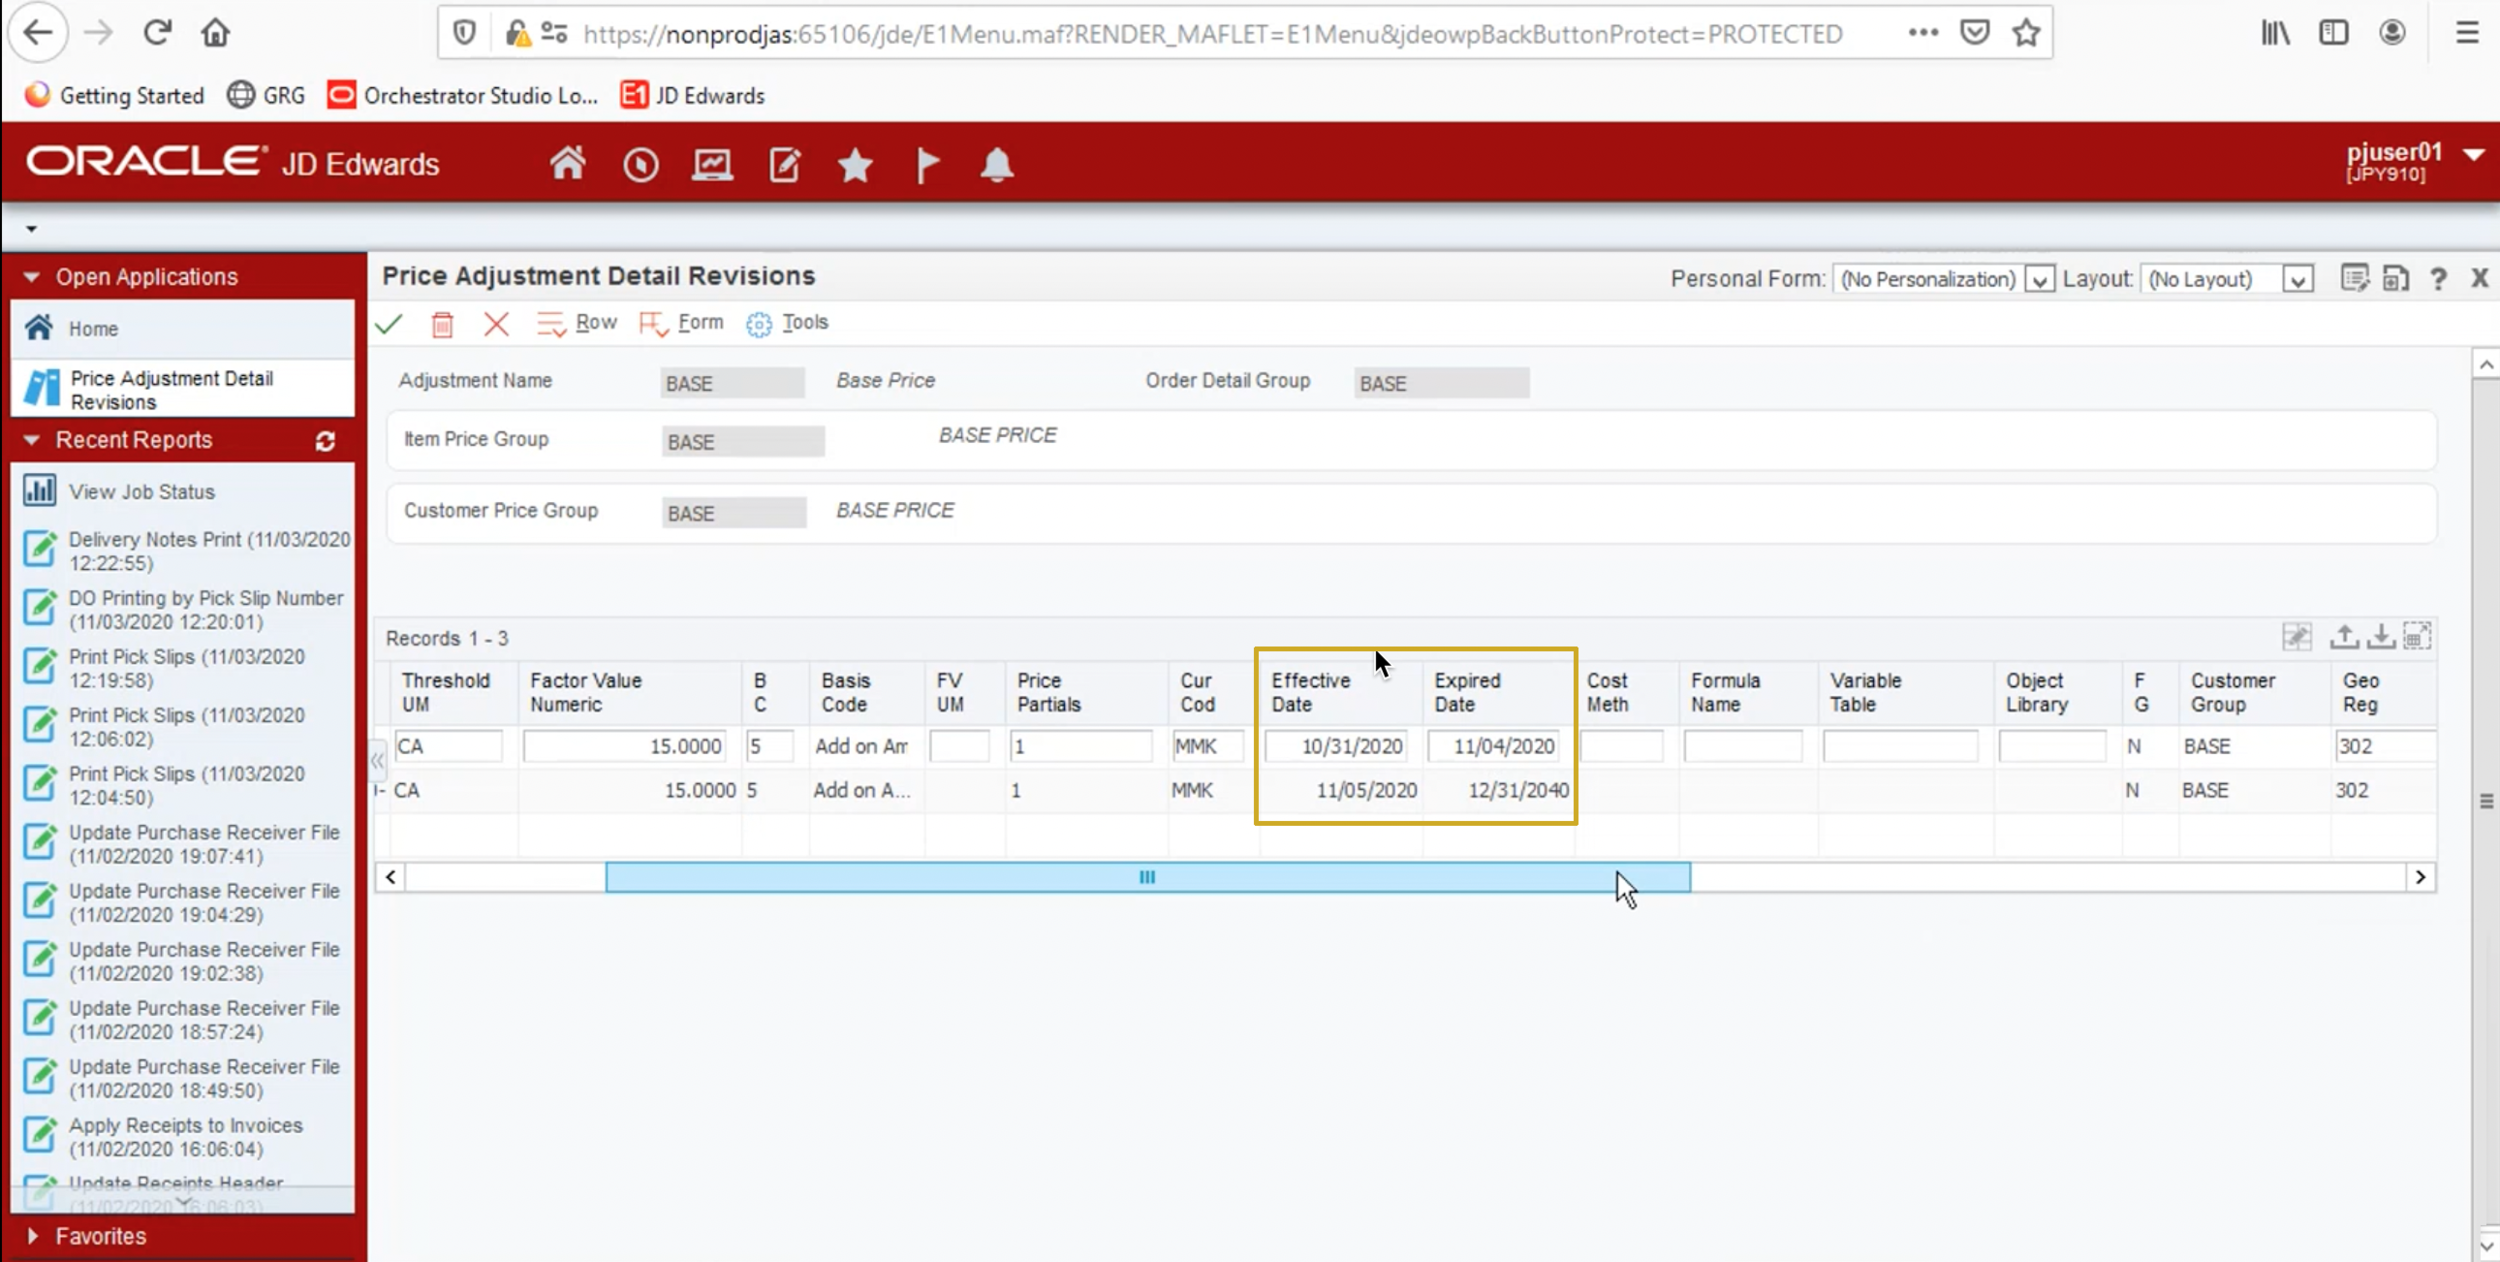Screen dimensions: 2500x1262
Task: Click the green checkmark OK icon
Action: pos(389,324)
